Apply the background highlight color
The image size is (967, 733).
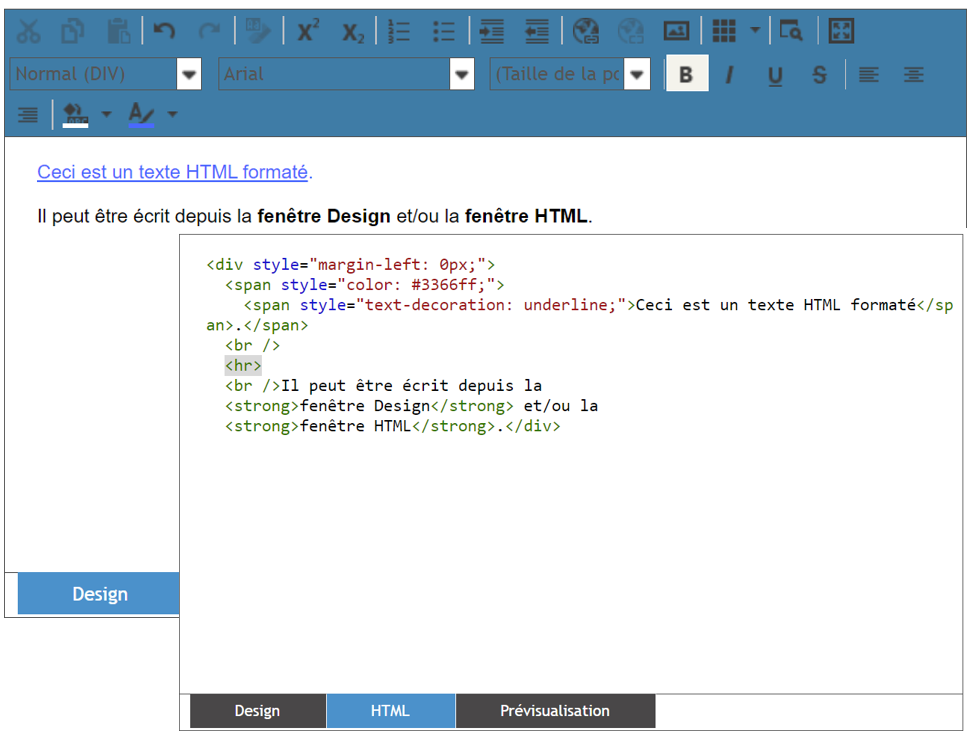point(75,114)
